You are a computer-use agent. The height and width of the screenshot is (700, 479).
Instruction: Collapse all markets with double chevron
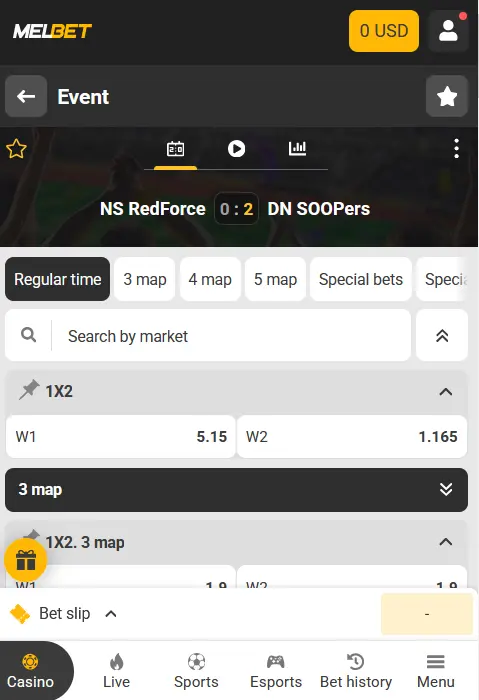point(442,336)
